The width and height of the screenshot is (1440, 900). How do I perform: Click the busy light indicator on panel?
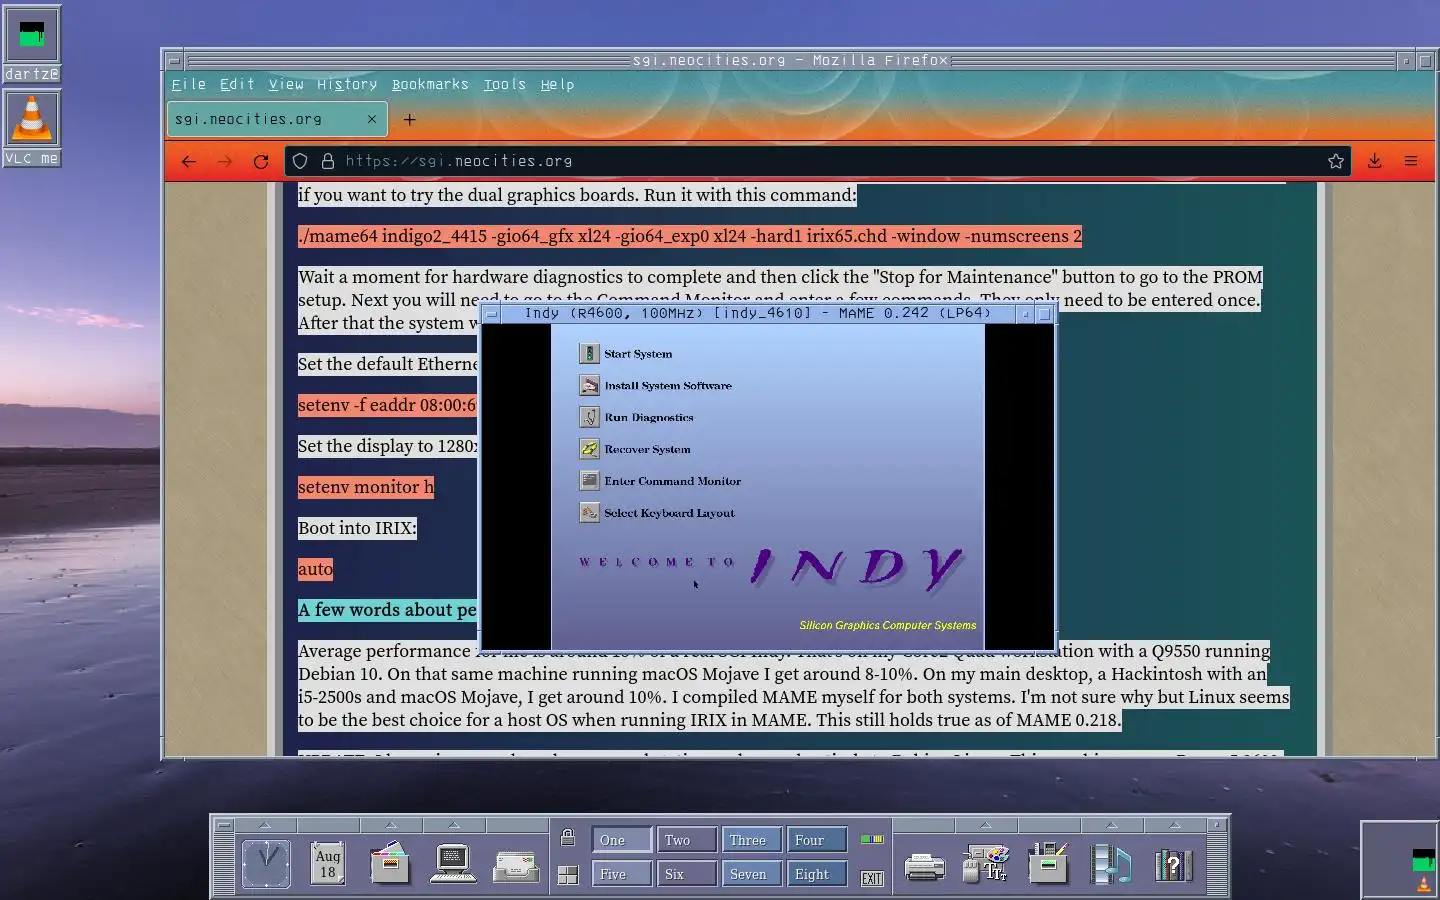[x=872, y=839]
